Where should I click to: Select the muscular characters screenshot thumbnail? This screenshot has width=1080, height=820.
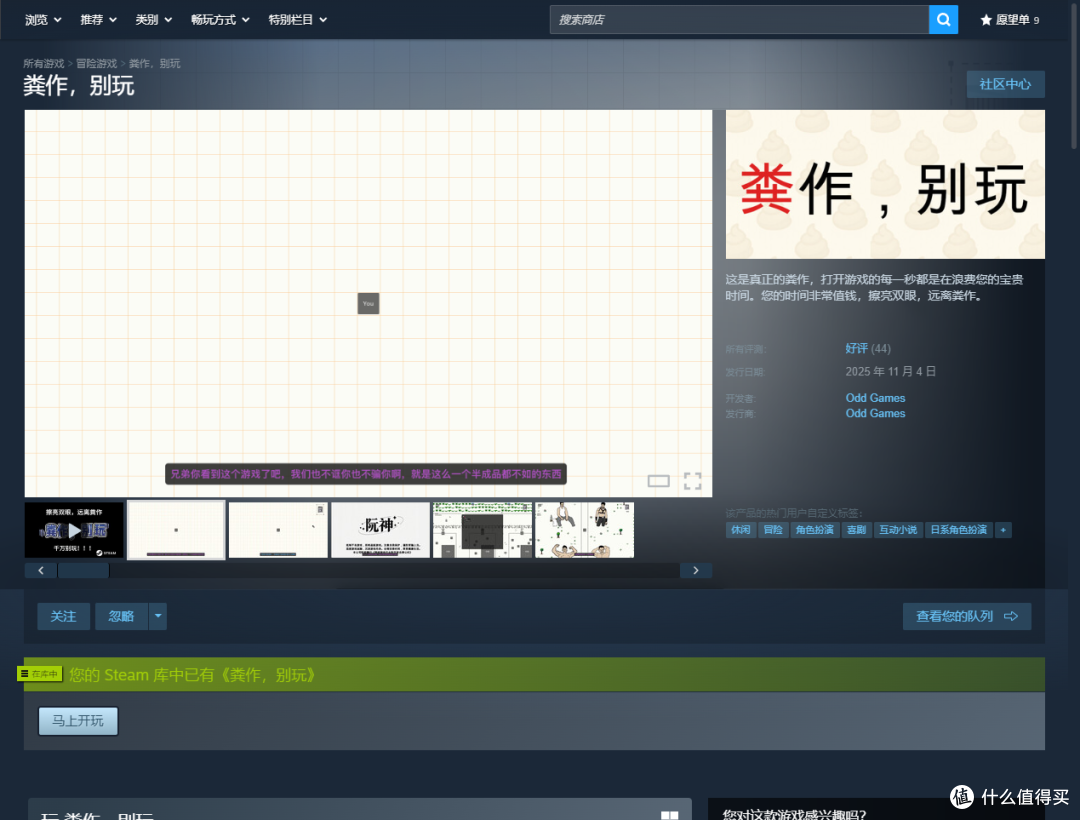[x=584, y=530]
